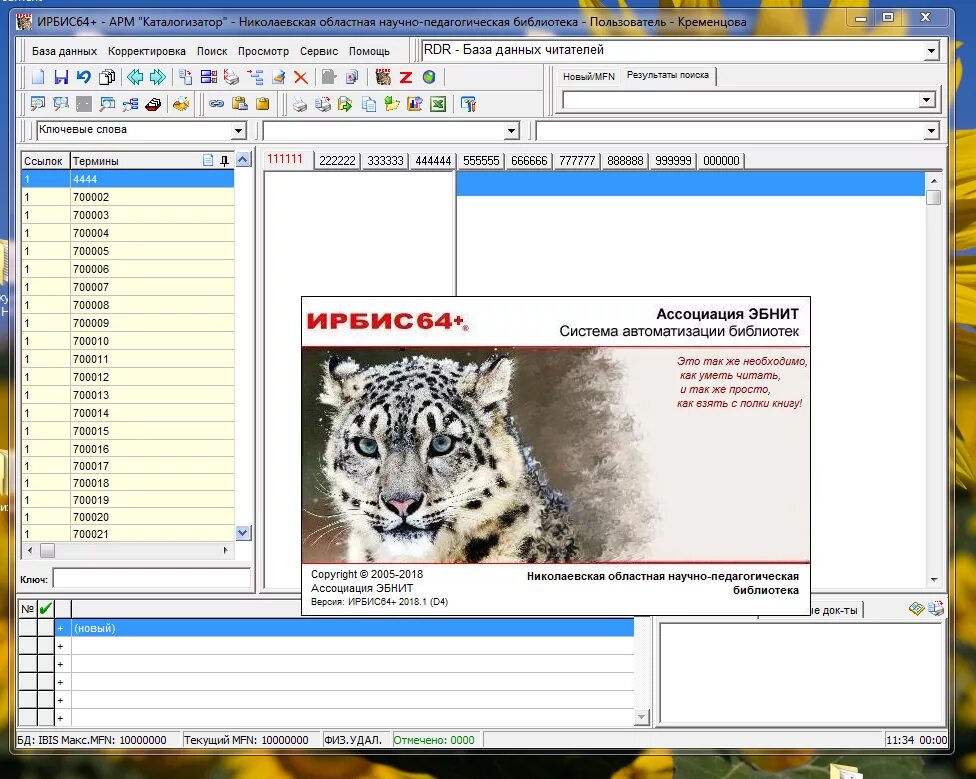Click the copy-record stacked pages icon
Image resolution: width=976 pixels, height=779 pixels.
[x=107, y=77]
